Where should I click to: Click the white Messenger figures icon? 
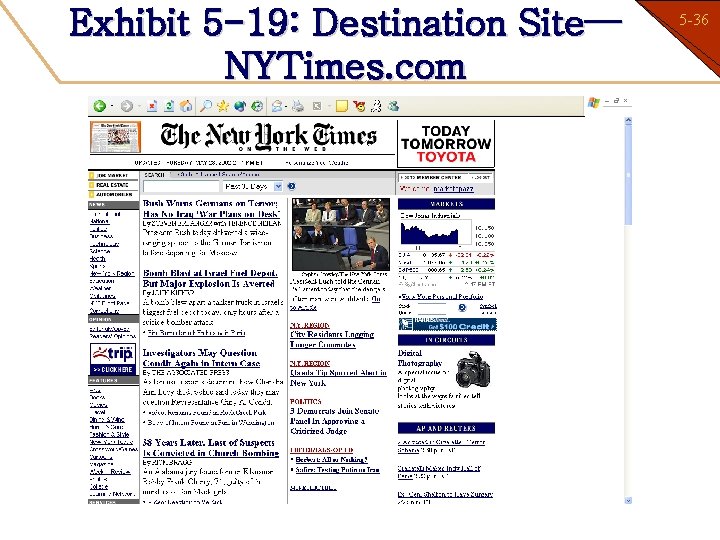(376, 107)
